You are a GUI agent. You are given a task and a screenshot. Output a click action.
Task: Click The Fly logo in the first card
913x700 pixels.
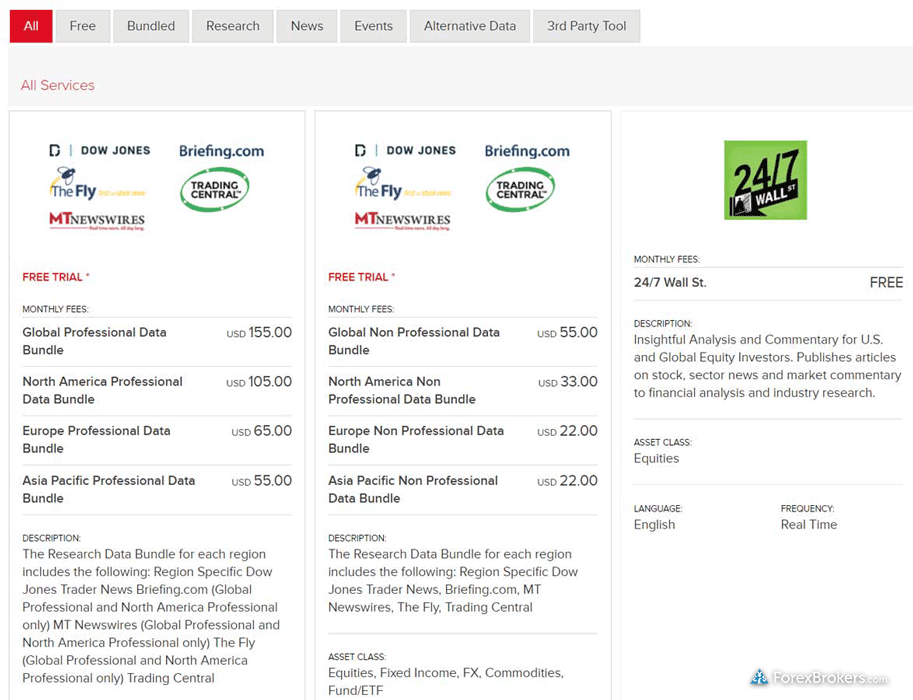(x=96, y=185)
